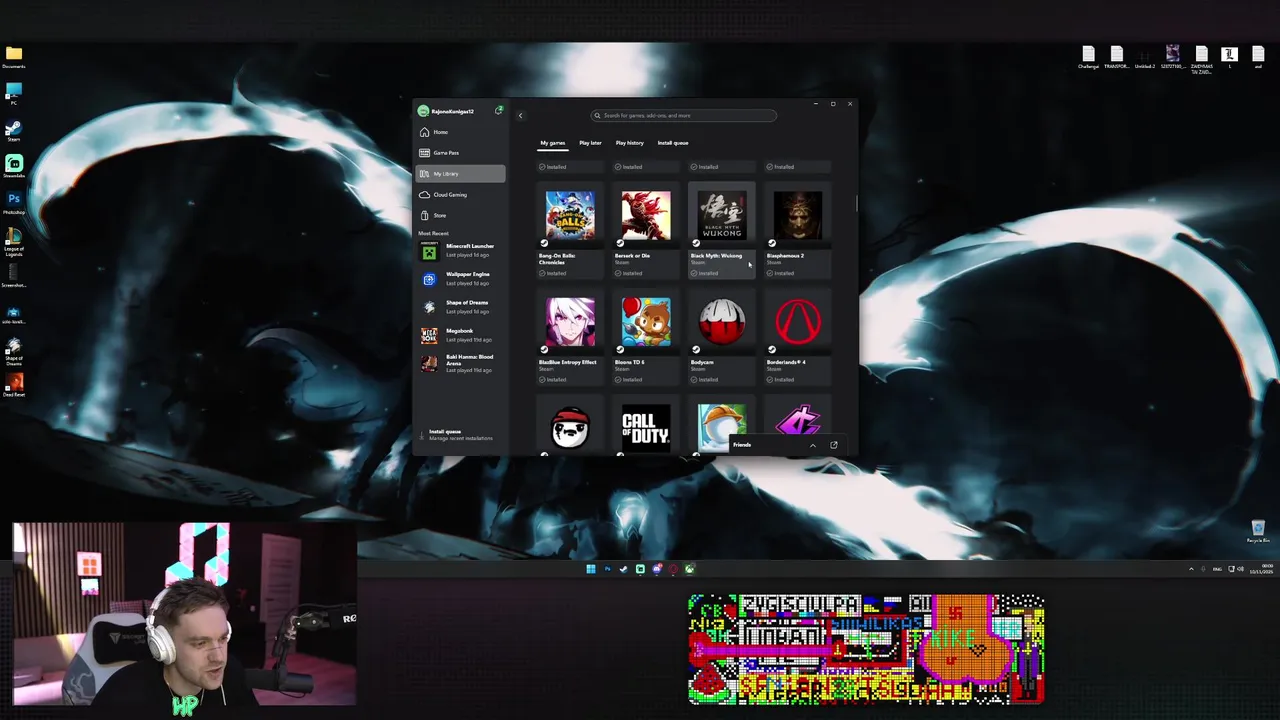Select My Library in the sidebar
Image resolution: width=1280 pixels, height=720 pixels.
point(460,174)
